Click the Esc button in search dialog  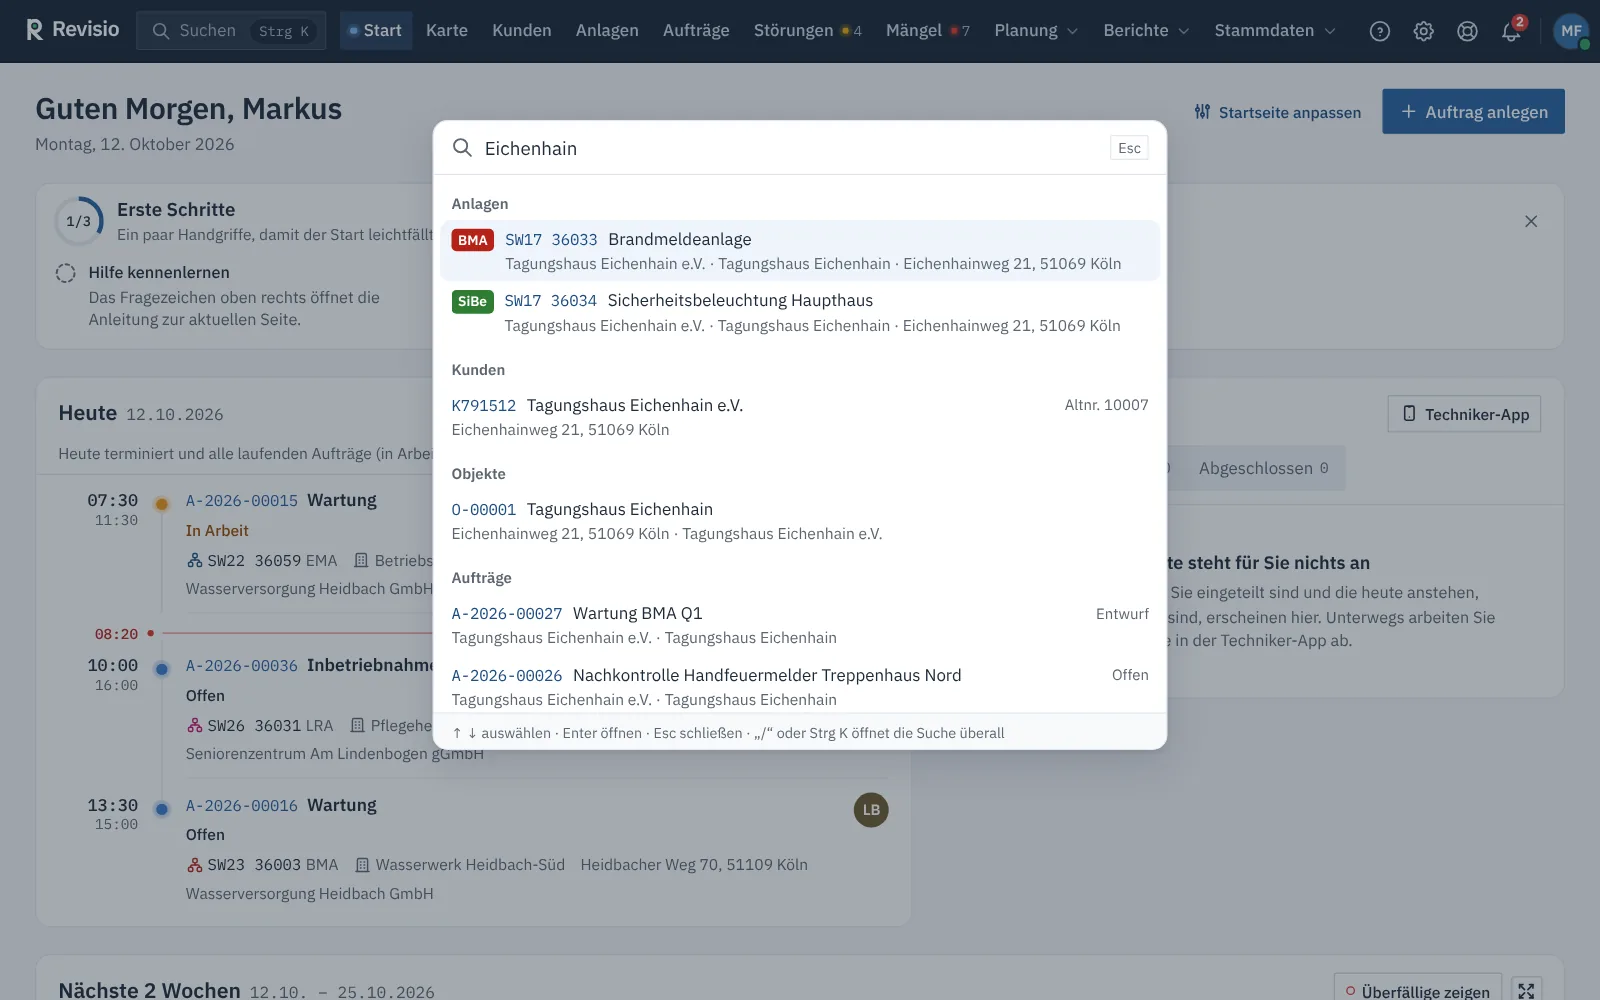coord(1129,148)
